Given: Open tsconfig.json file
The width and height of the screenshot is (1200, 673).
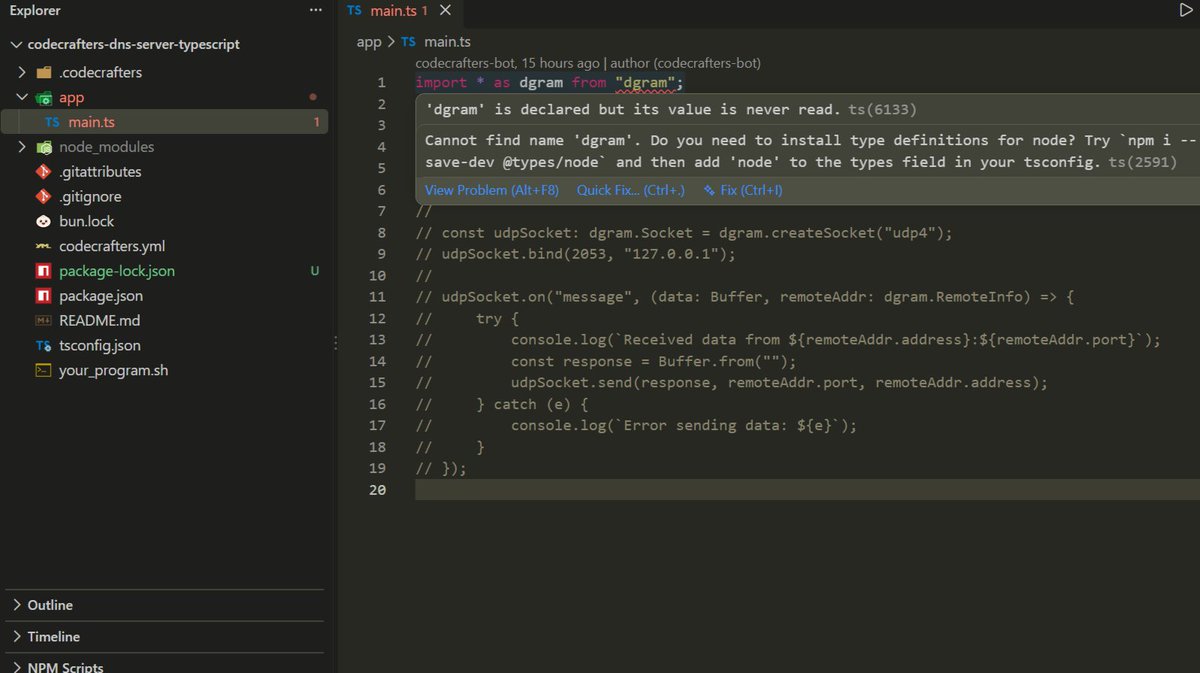Looking at the screenshot, I should click(x=100, y=346).
